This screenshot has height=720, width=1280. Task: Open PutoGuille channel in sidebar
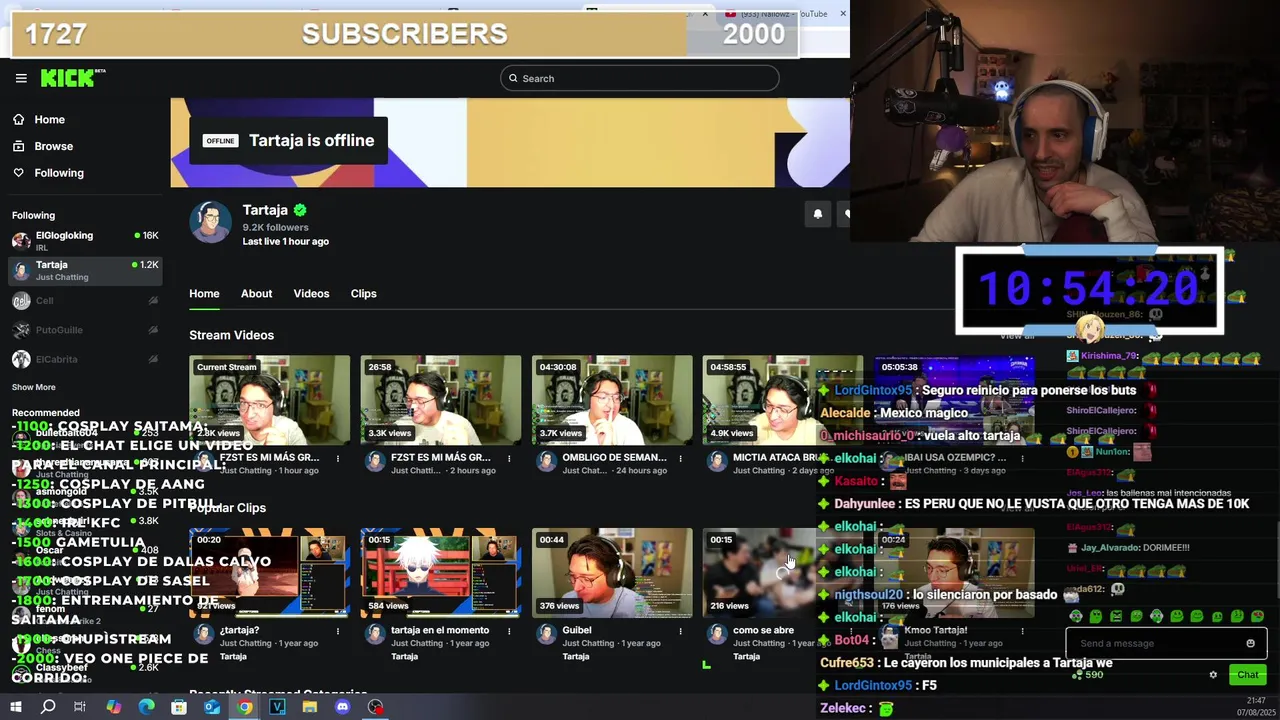(85, 330)
